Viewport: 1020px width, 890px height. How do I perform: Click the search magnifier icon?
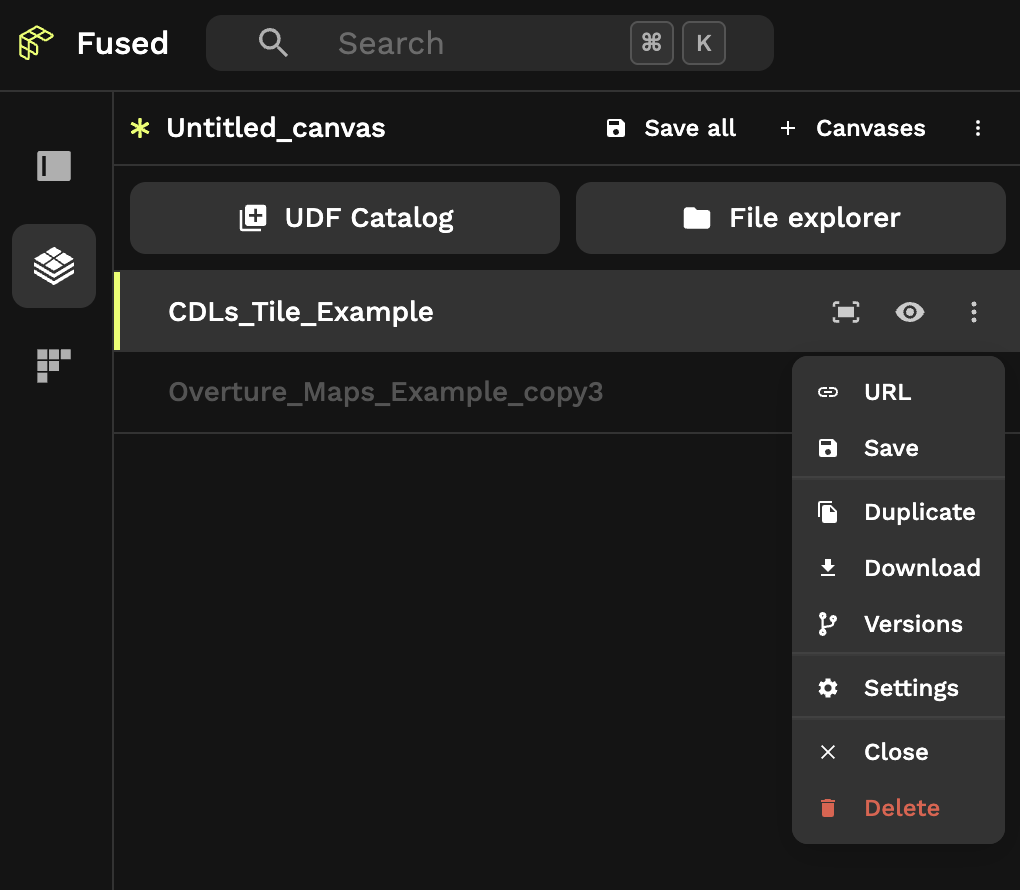pyautogui.click(x=273, y=43)
